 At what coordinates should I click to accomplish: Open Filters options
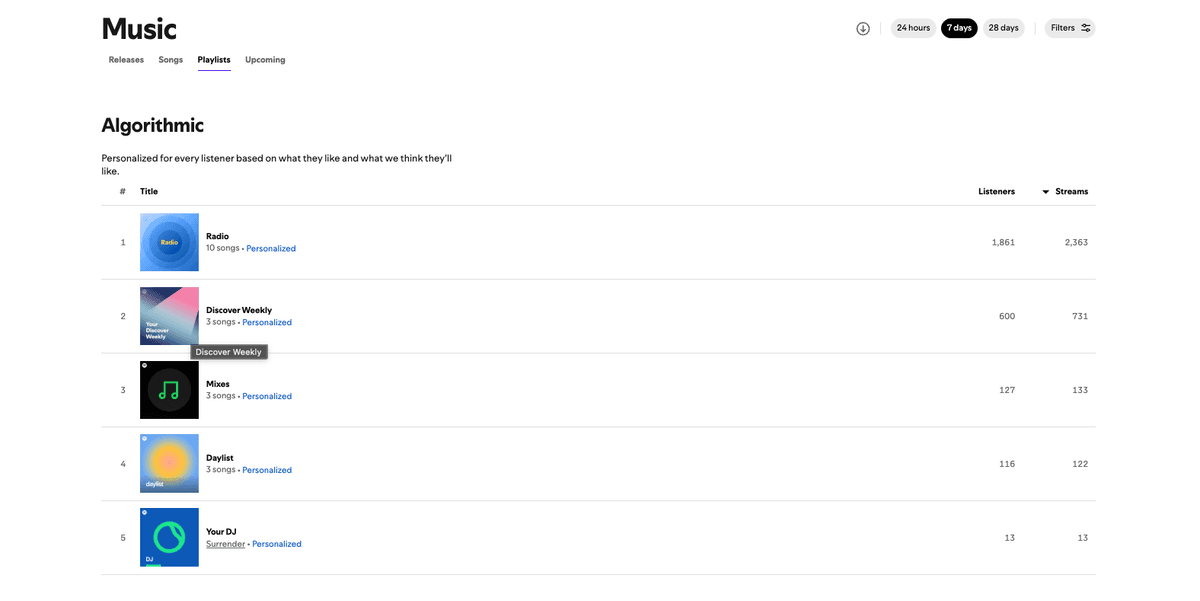(1070, 28)
